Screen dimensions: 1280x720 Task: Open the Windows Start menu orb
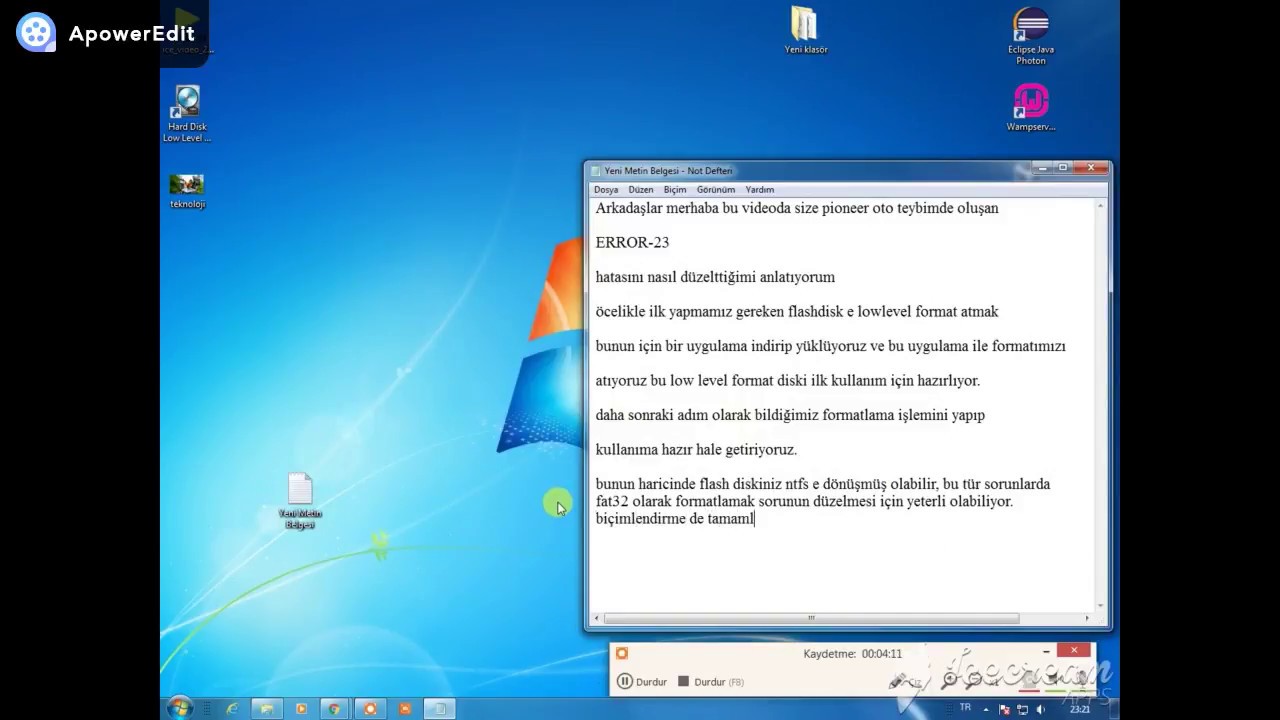click(x=180, y=708)
